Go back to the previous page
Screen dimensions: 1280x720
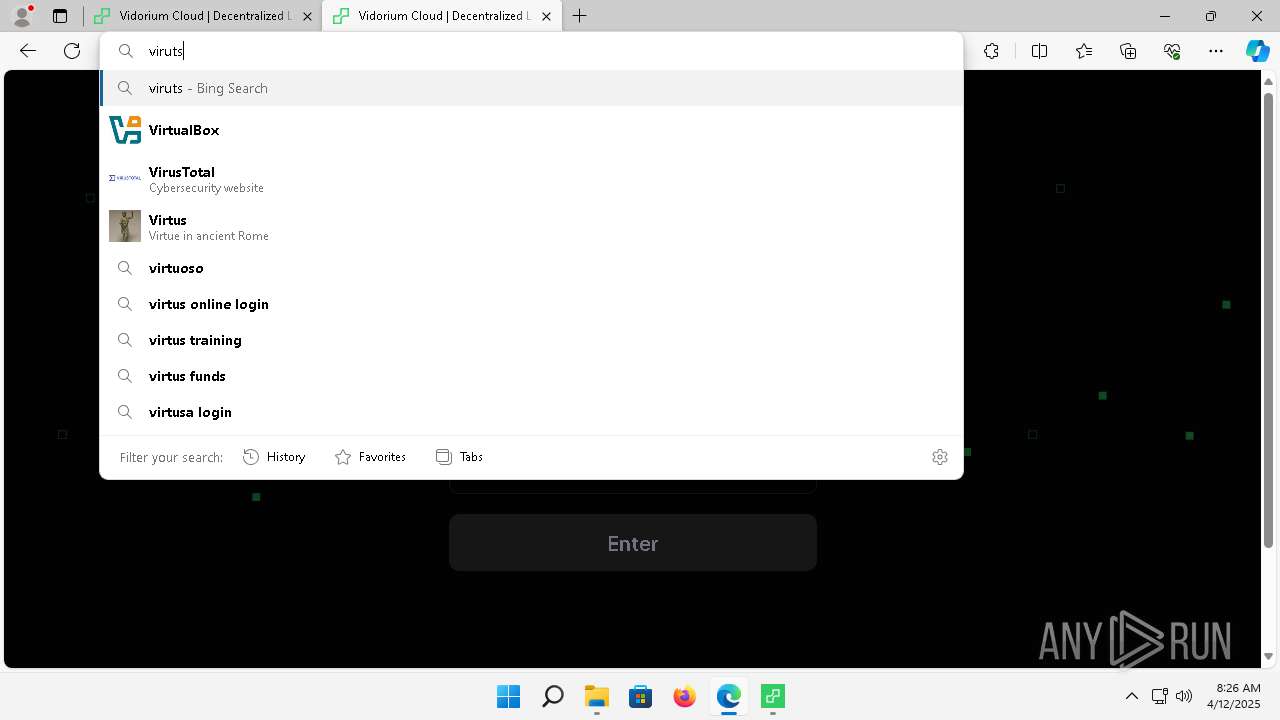coord(28,51)
